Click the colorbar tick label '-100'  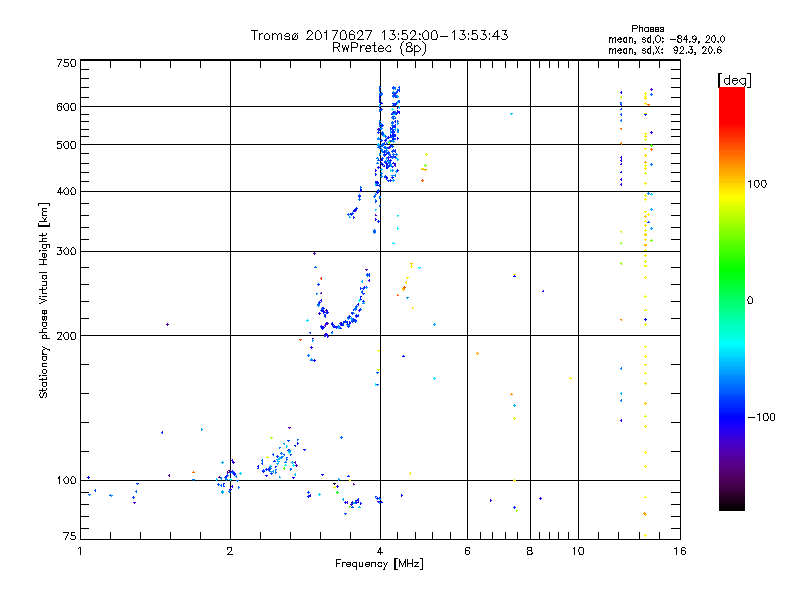click(761, 417)
